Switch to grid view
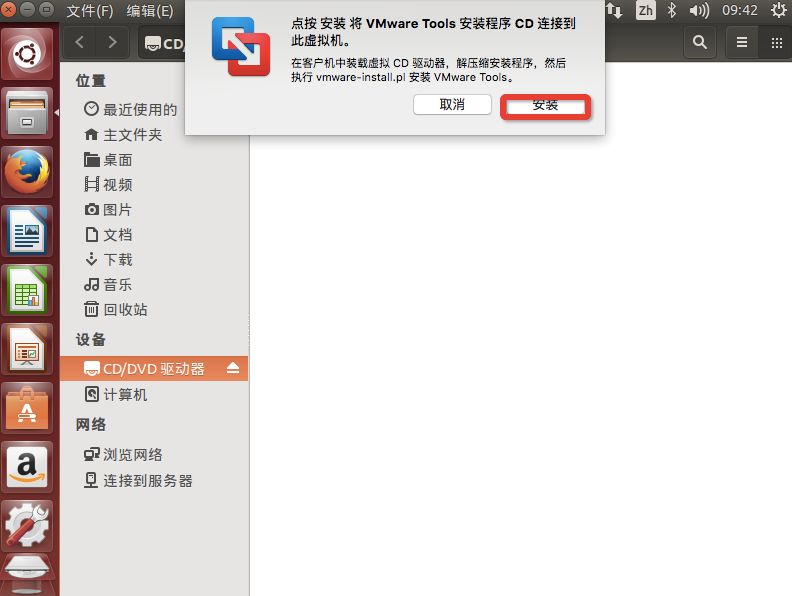 coord(776,42)
